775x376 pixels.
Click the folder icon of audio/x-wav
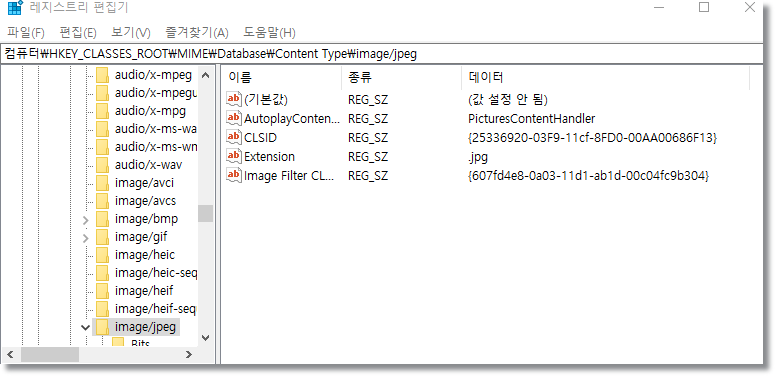[x=102, y=165]
